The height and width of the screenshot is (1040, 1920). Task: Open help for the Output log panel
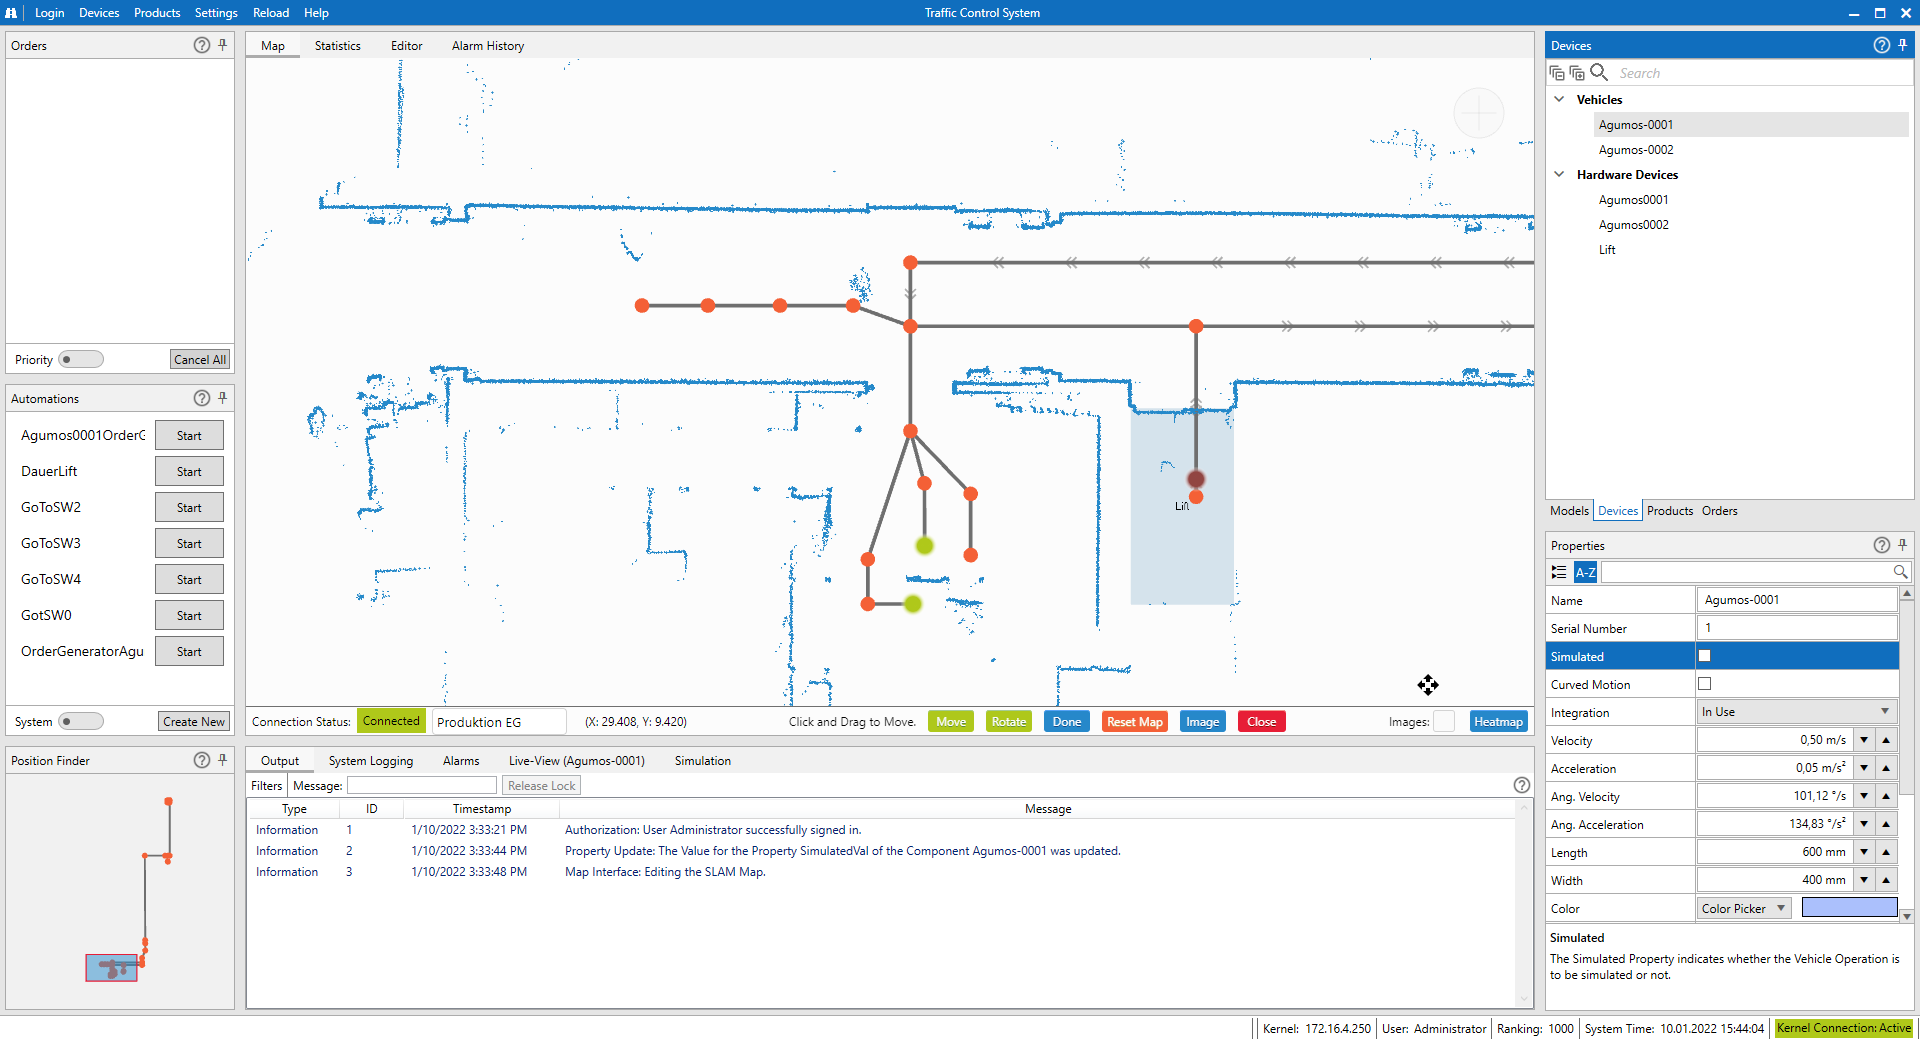click(x=1521, y=785)
